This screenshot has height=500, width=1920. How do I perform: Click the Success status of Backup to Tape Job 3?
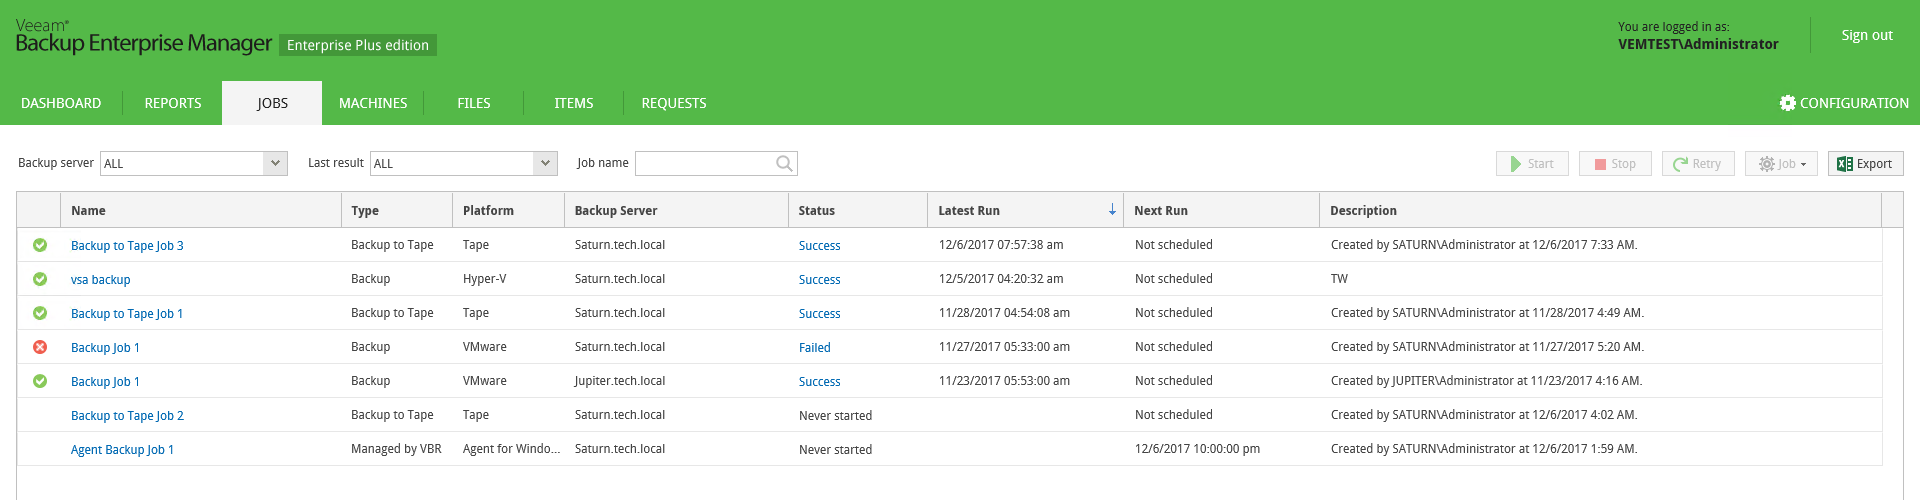(819, 246)
